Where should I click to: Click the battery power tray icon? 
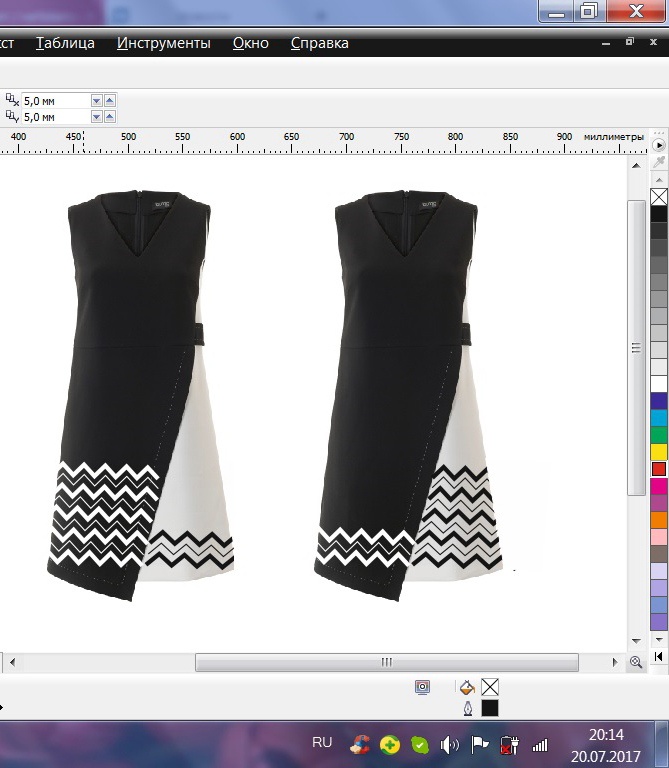coord(509,745)
